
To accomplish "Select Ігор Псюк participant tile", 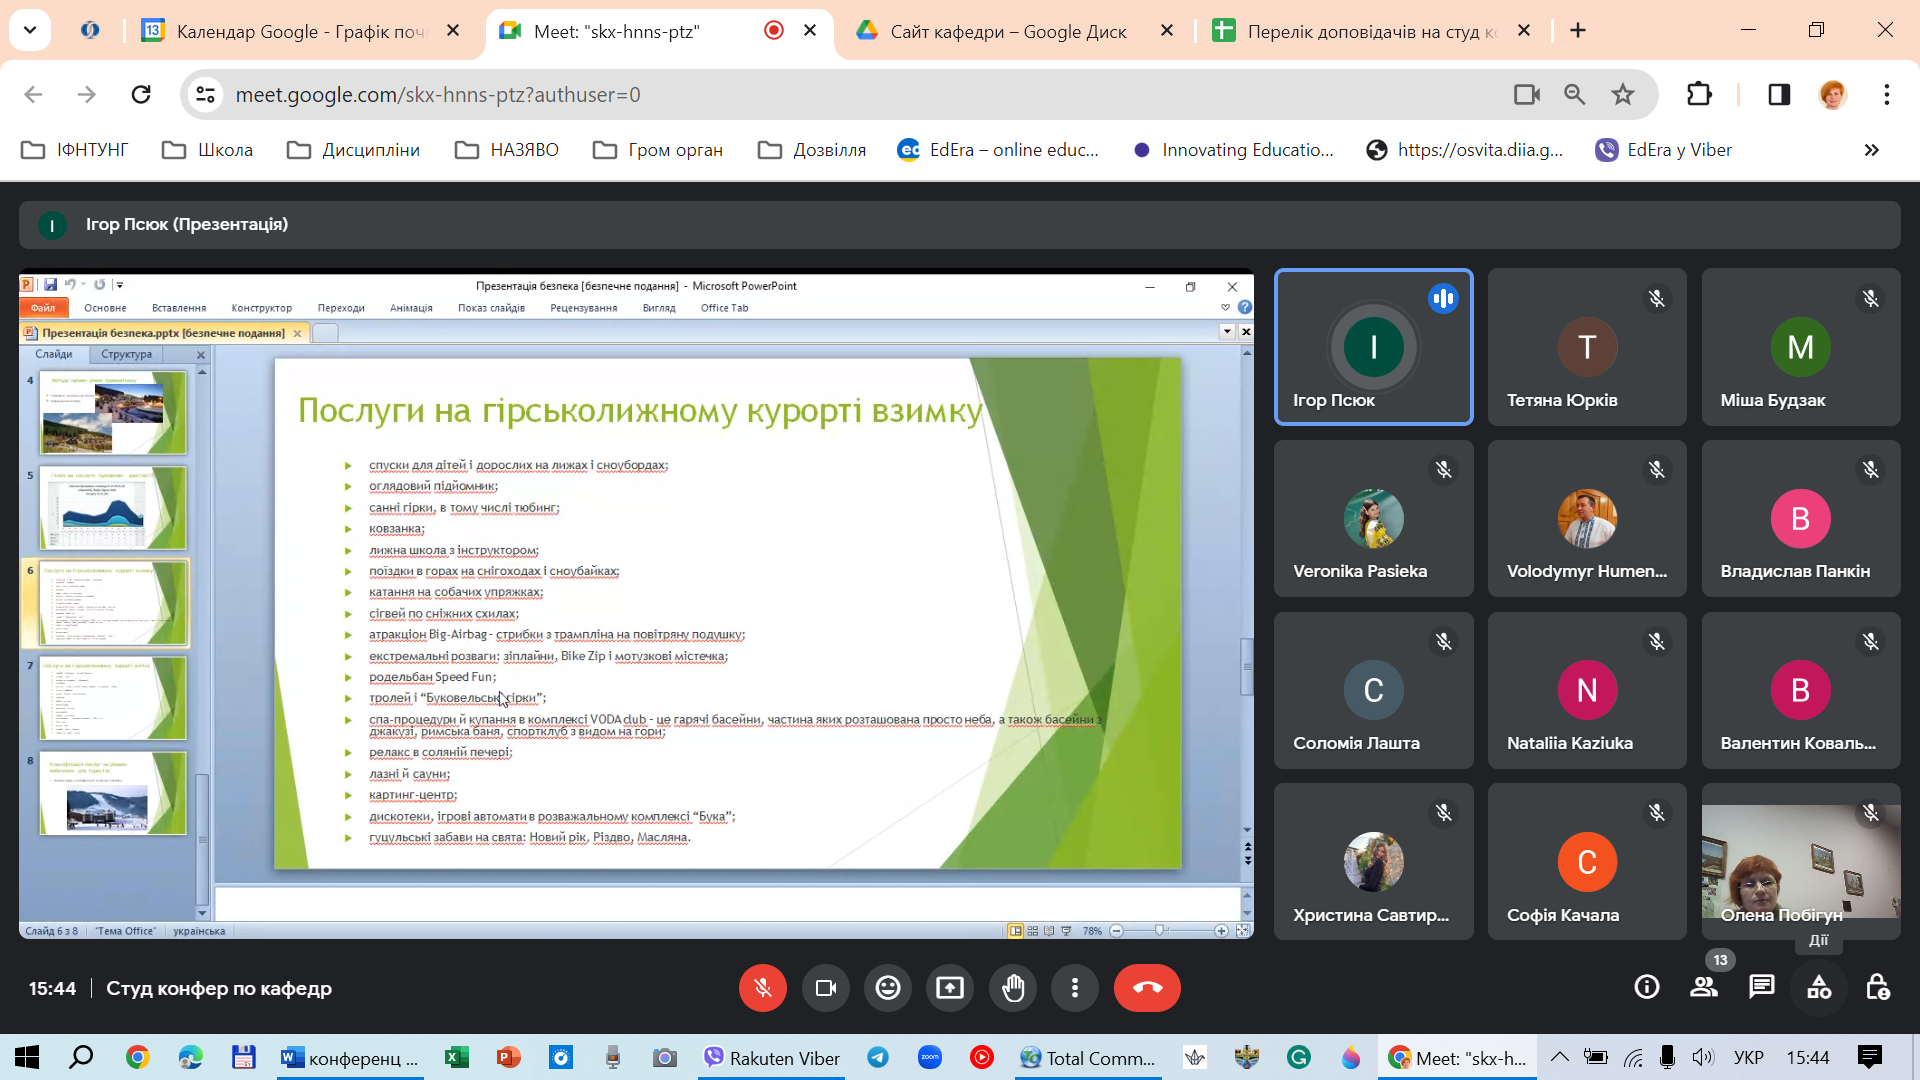I will (1373, 347).
